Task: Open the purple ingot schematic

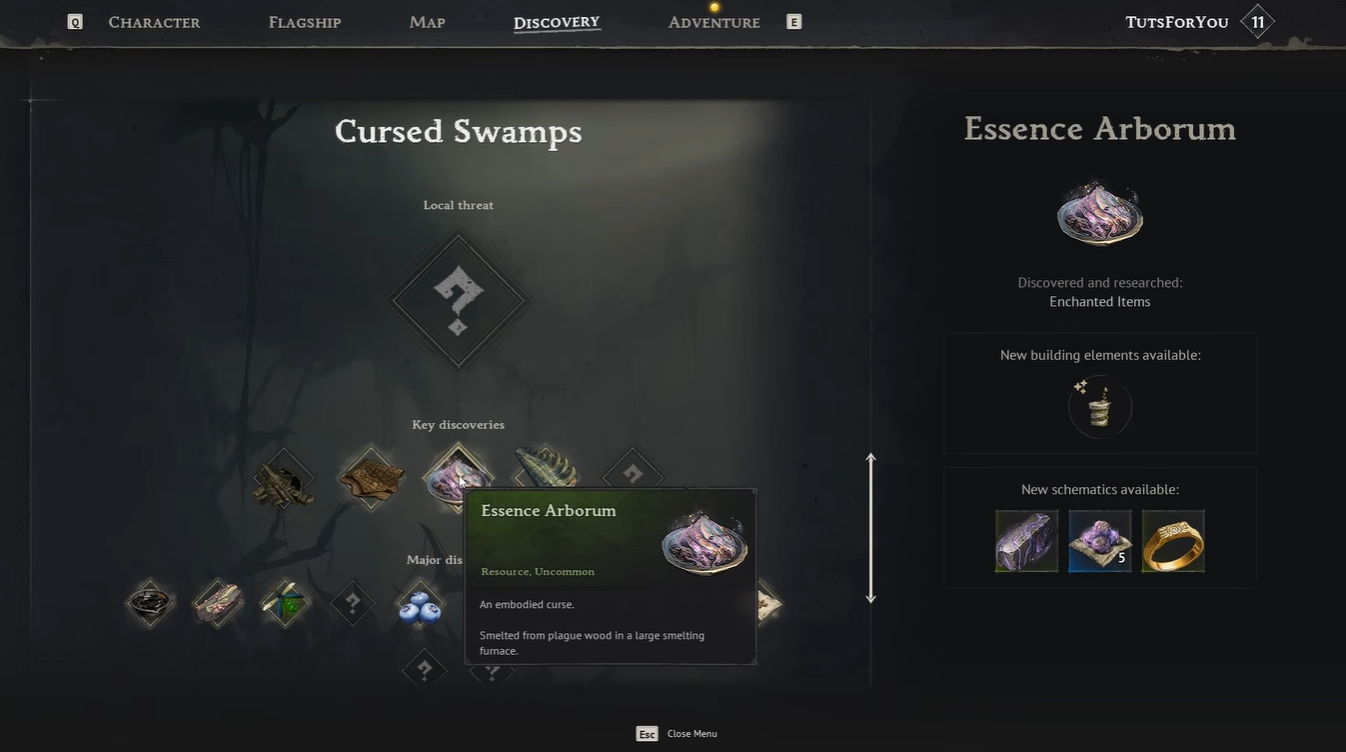Action: (x=1027, y=541)
